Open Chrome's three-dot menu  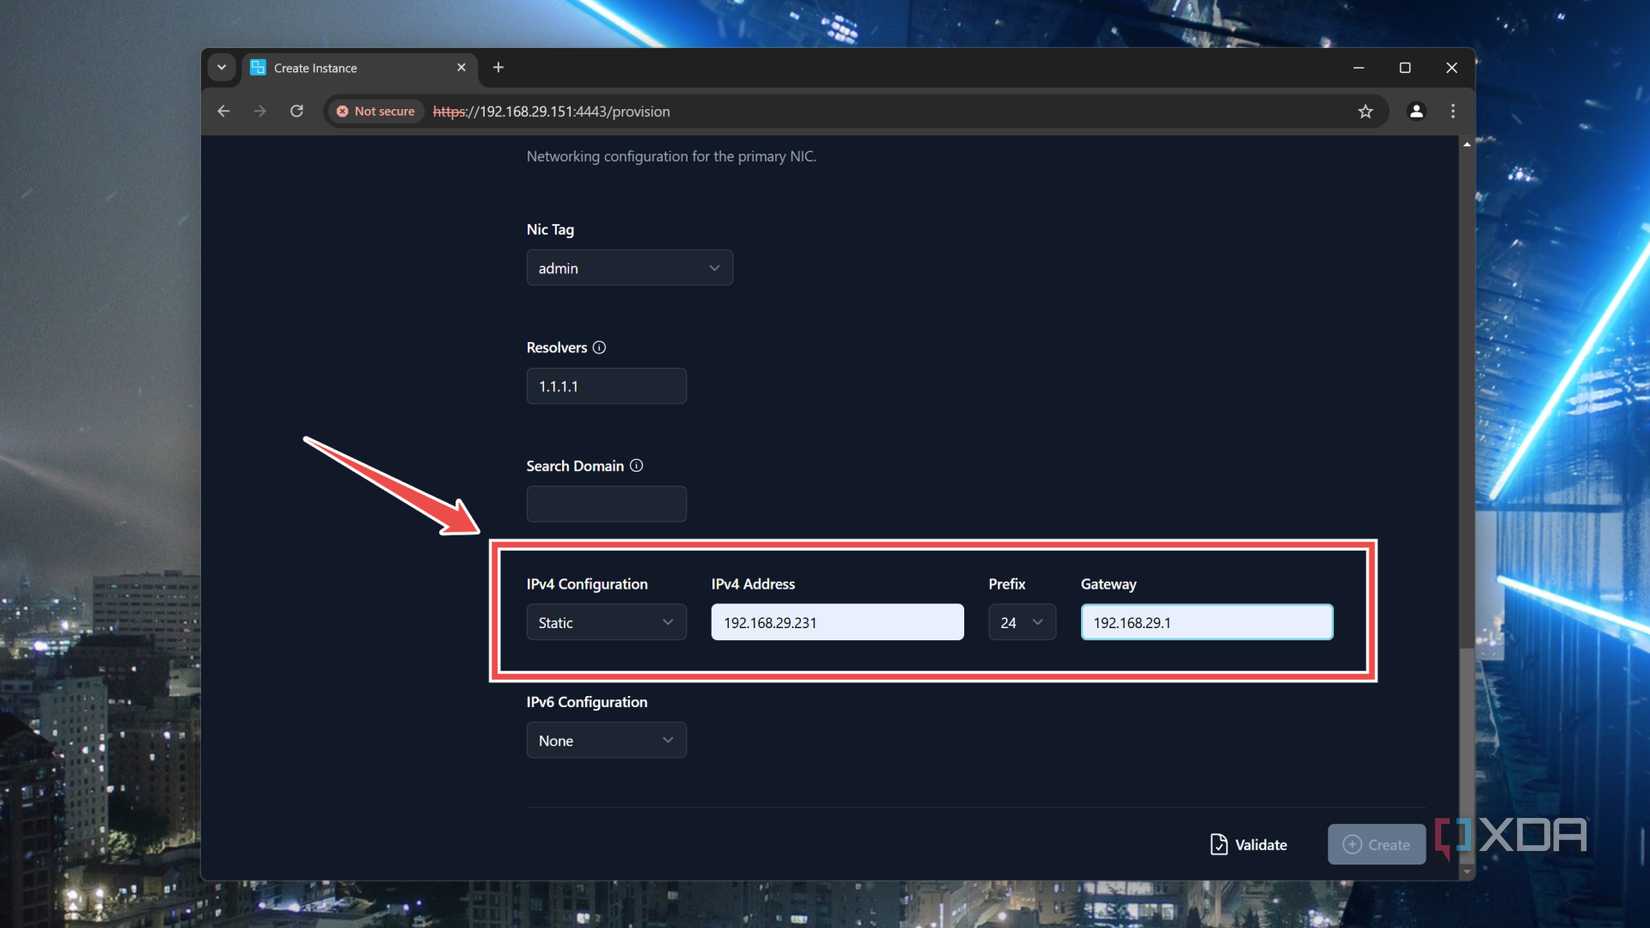pos(1453,111)
